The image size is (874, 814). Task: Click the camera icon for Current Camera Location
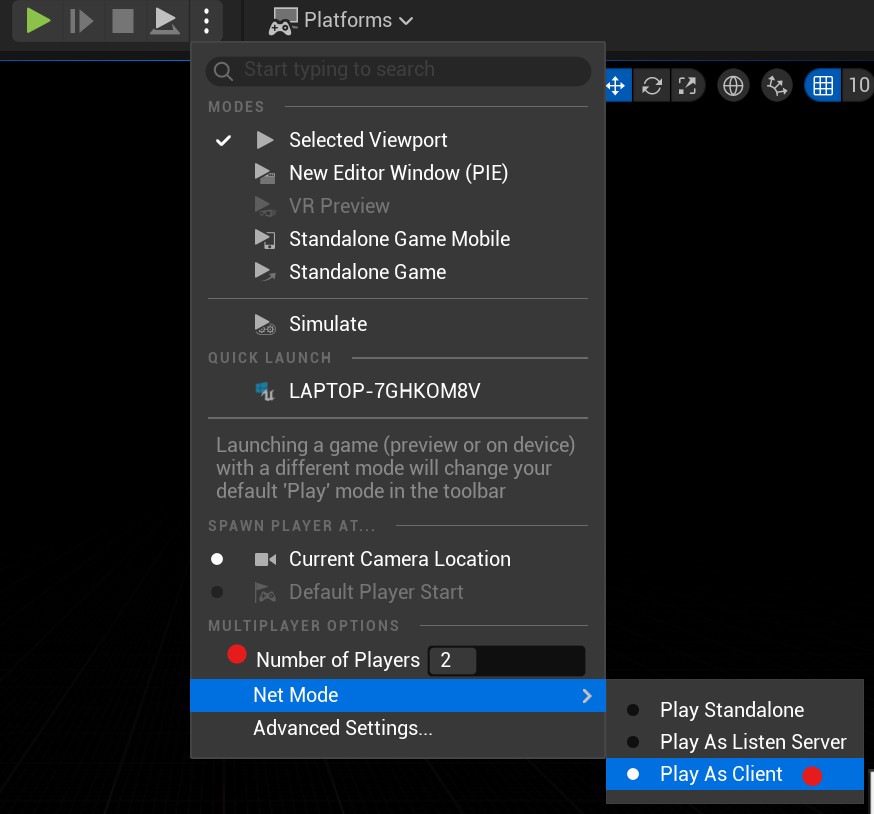[x=265, y=559]
